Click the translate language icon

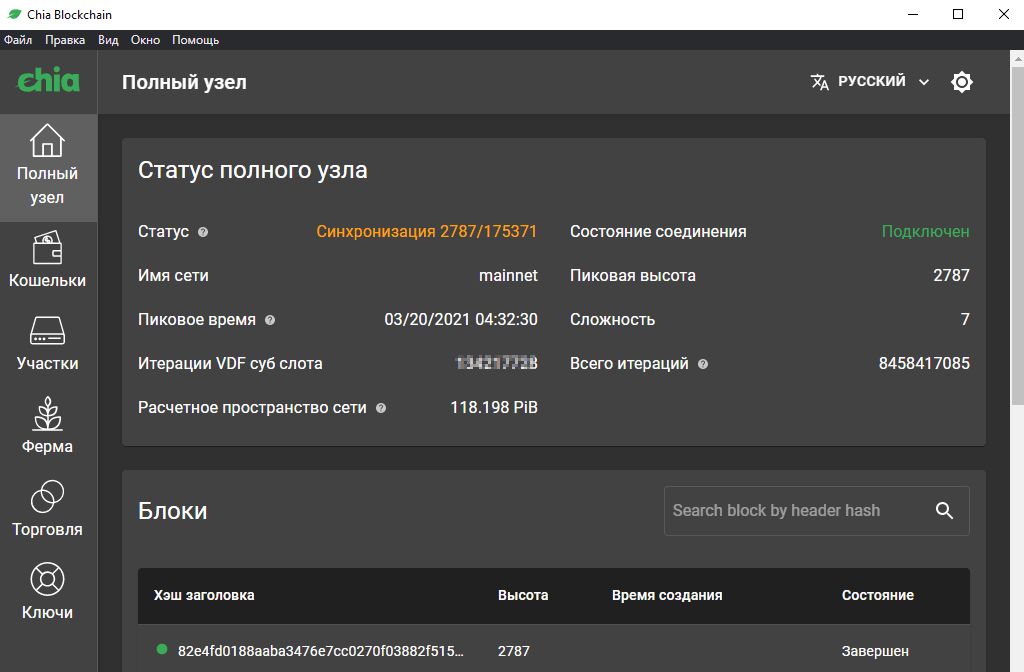point(820,82)
